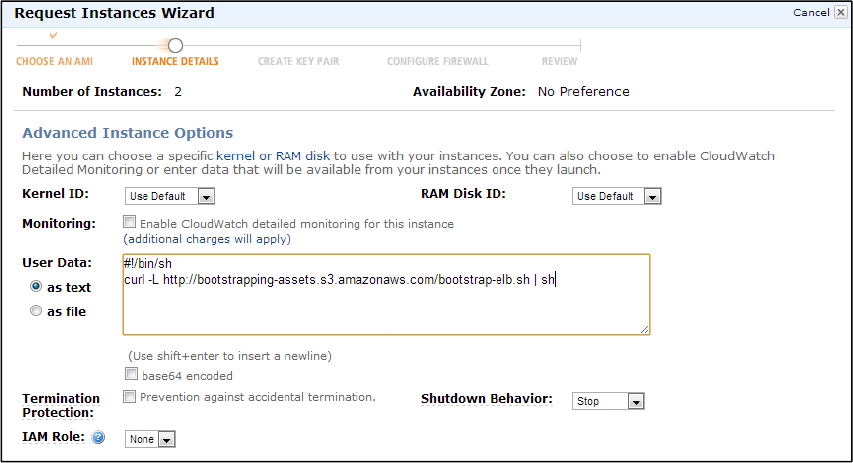Jump to the Configure Firewall step
The image size is (853, 463).
pyautogui.click(x=437, y=61)
